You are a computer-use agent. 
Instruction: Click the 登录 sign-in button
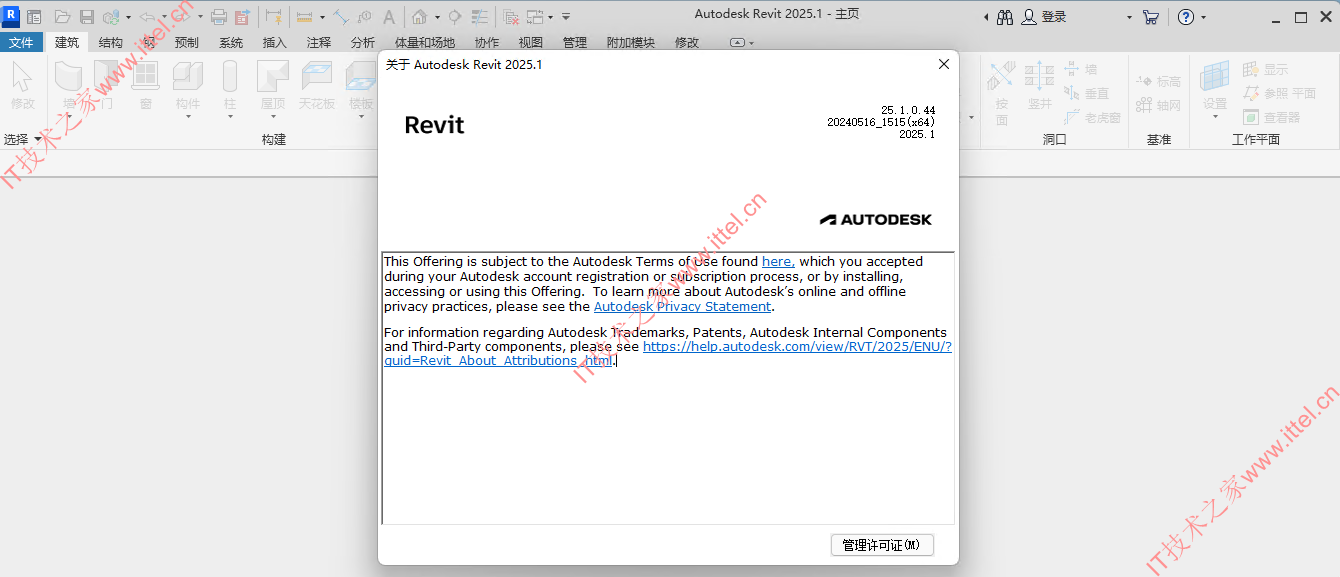(x=1045, y=17)
